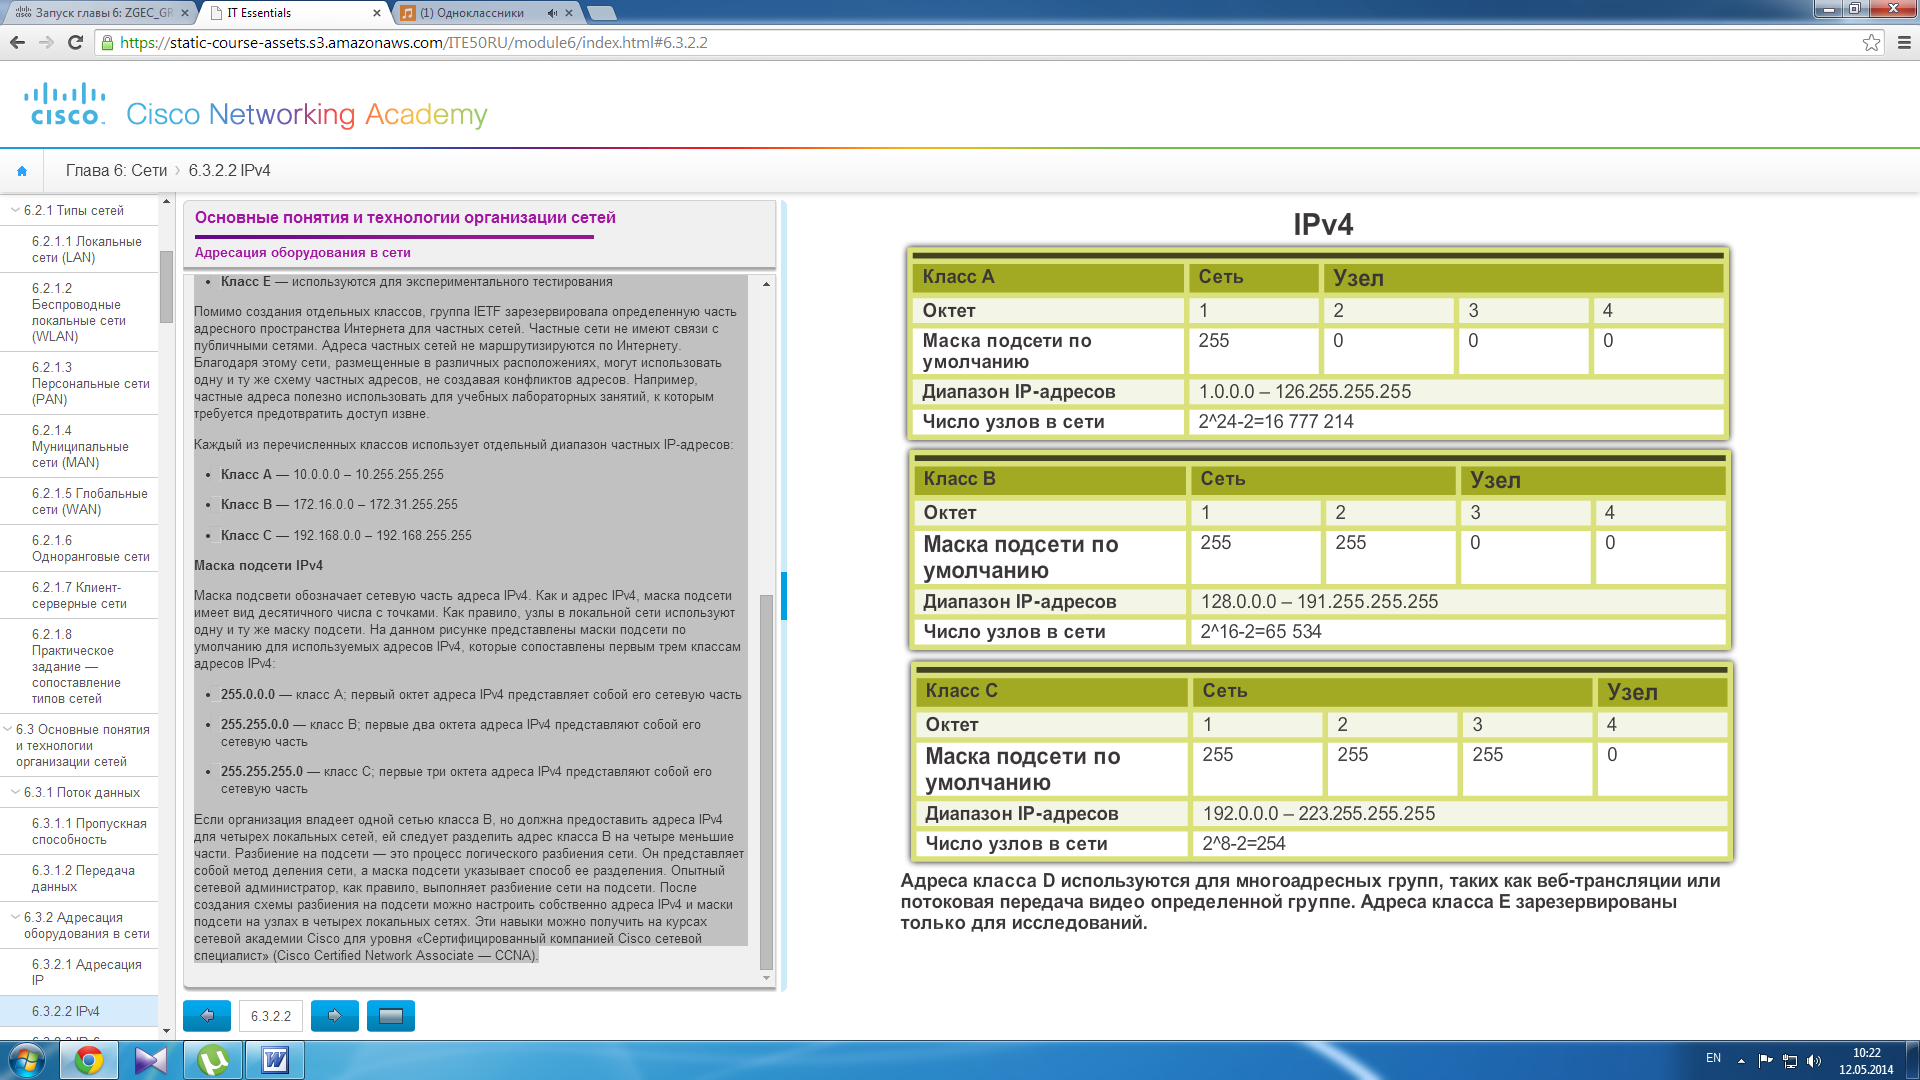Screen dimensions: 1920x1080
Task: Open 6.2.1.2 Беспроводные локальные сети
Action: coord(78,312)
